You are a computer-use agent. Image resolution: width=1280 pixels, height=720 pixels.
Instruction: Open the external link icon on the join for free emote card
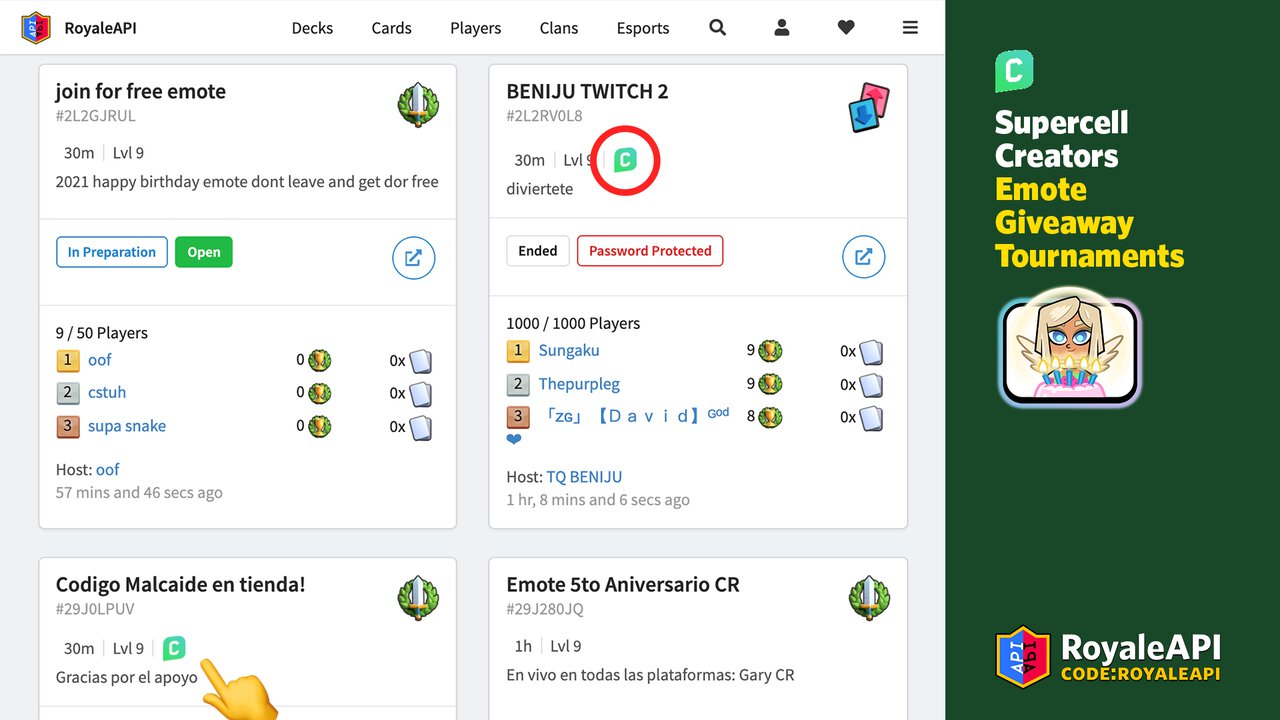click(413, 258)
